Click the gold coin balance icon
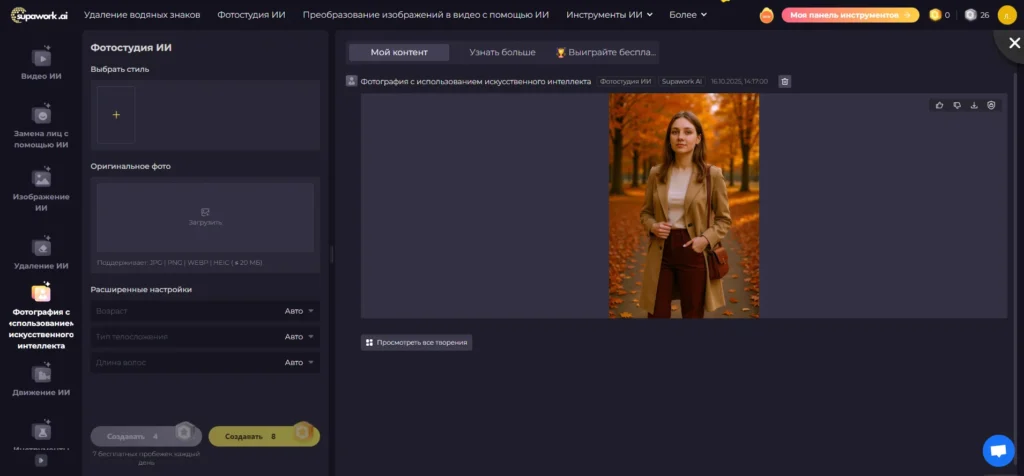Image resolution: width=1024 pixels, height=476 pixels. coord(935,14)
